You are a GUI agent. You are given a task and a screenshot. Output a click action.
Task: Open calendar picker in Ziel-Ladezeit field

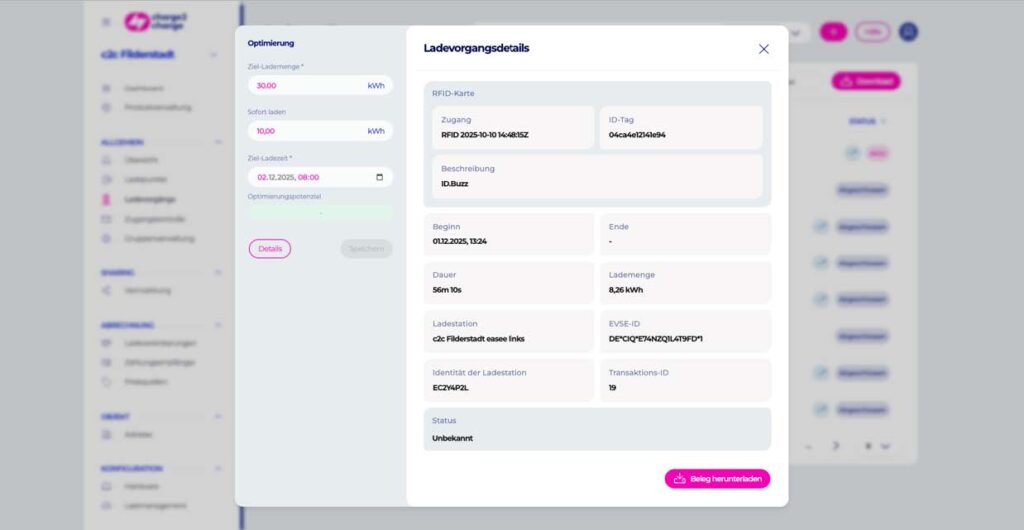[379, 177]
